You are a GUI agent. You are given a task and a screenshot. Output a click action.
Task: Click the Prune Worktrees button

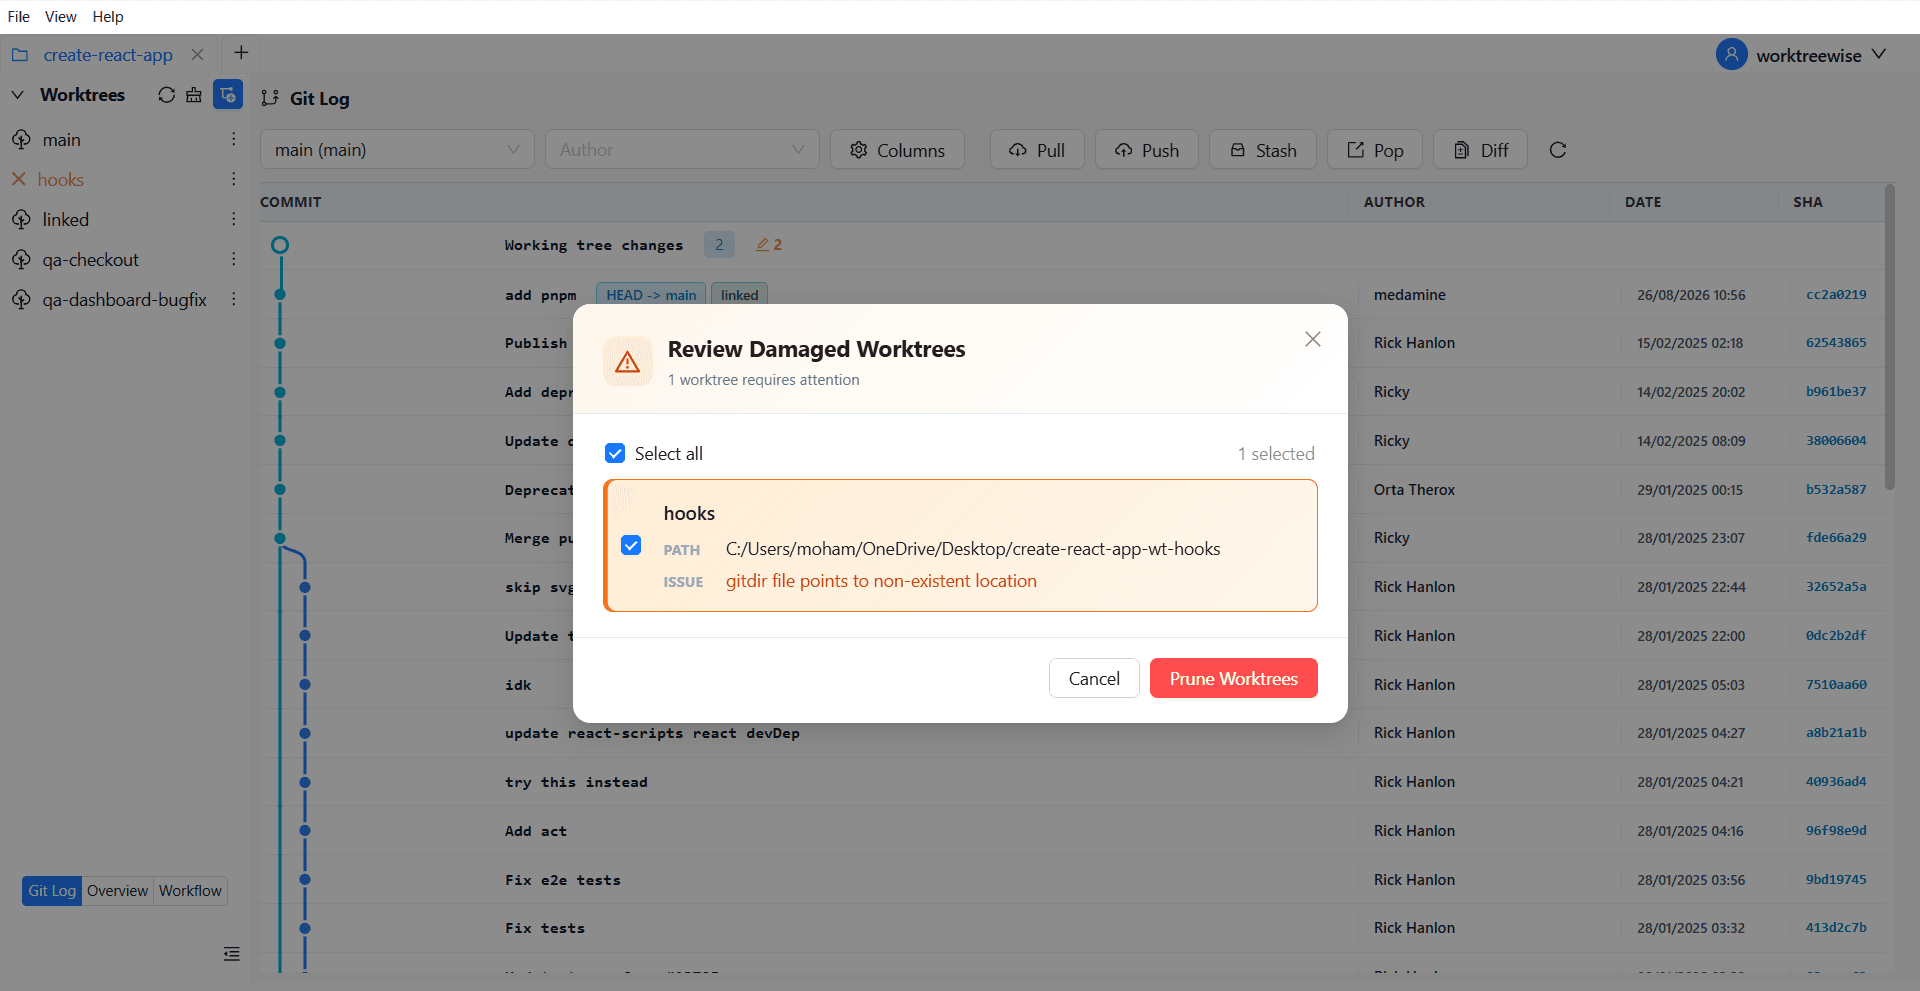coord(1234,679)
